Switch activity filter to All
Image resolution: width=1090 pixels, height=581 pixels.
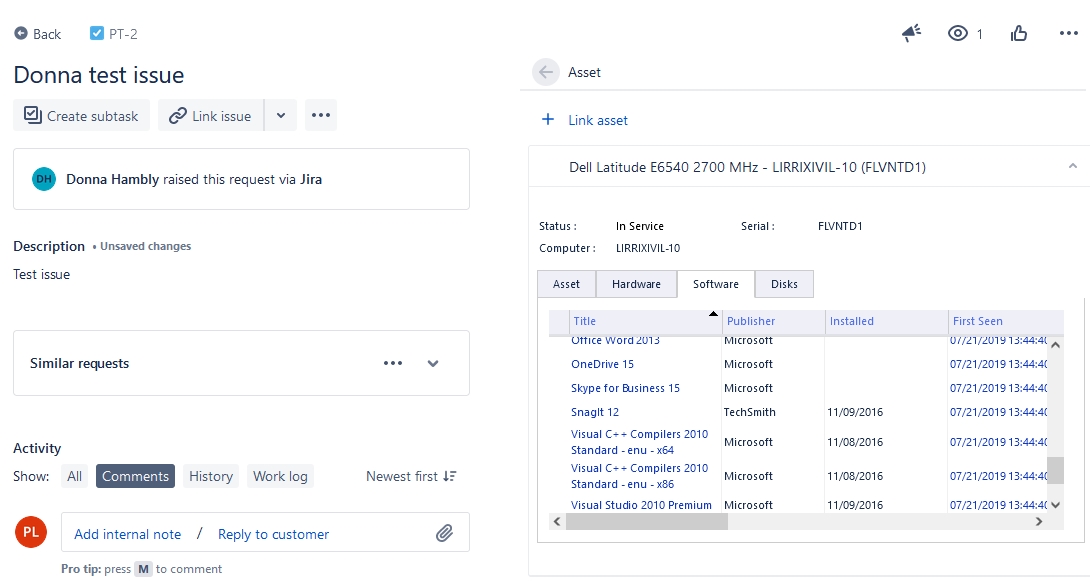(74, 476)
